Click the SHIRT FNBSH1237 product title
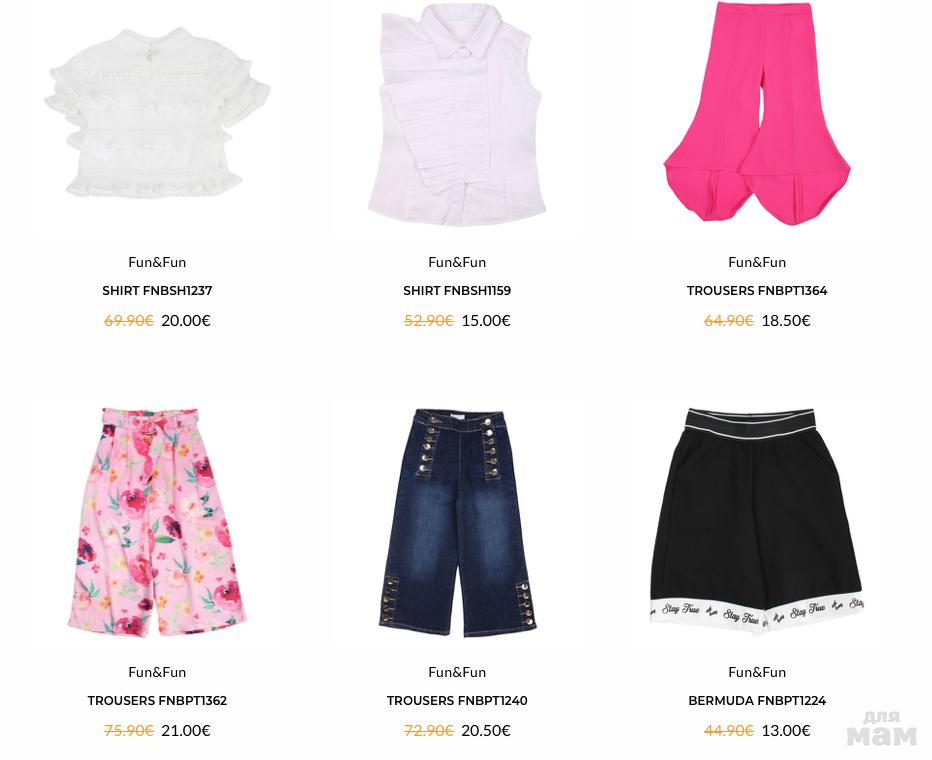The height and width of the screenshot is (760, 932). pyautogui.click(x=157, y=291)
